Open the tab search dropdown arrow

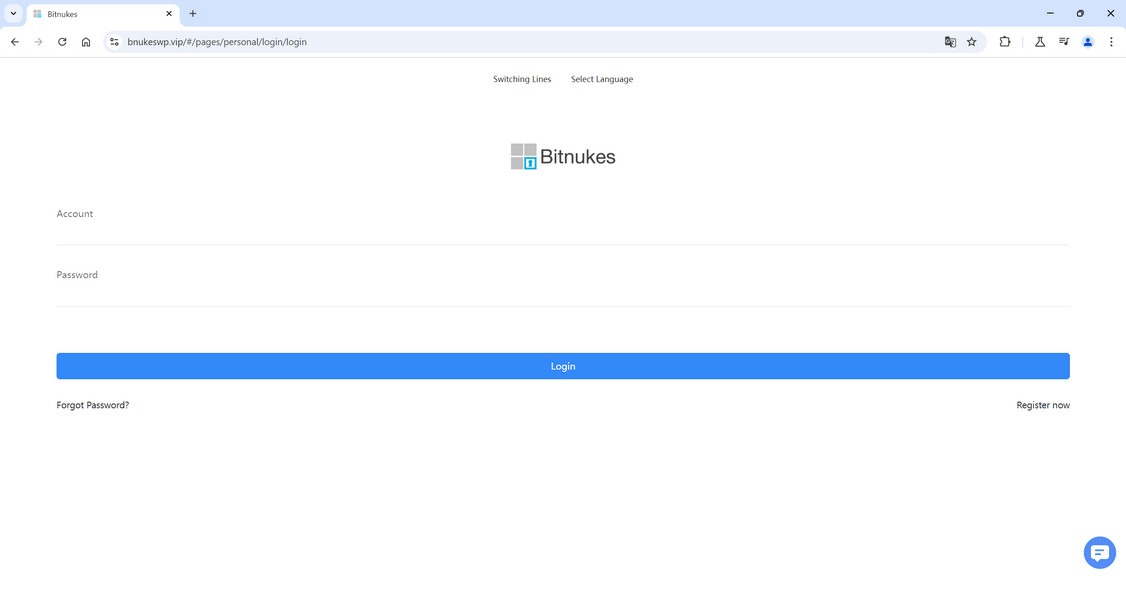click(13, 14)
